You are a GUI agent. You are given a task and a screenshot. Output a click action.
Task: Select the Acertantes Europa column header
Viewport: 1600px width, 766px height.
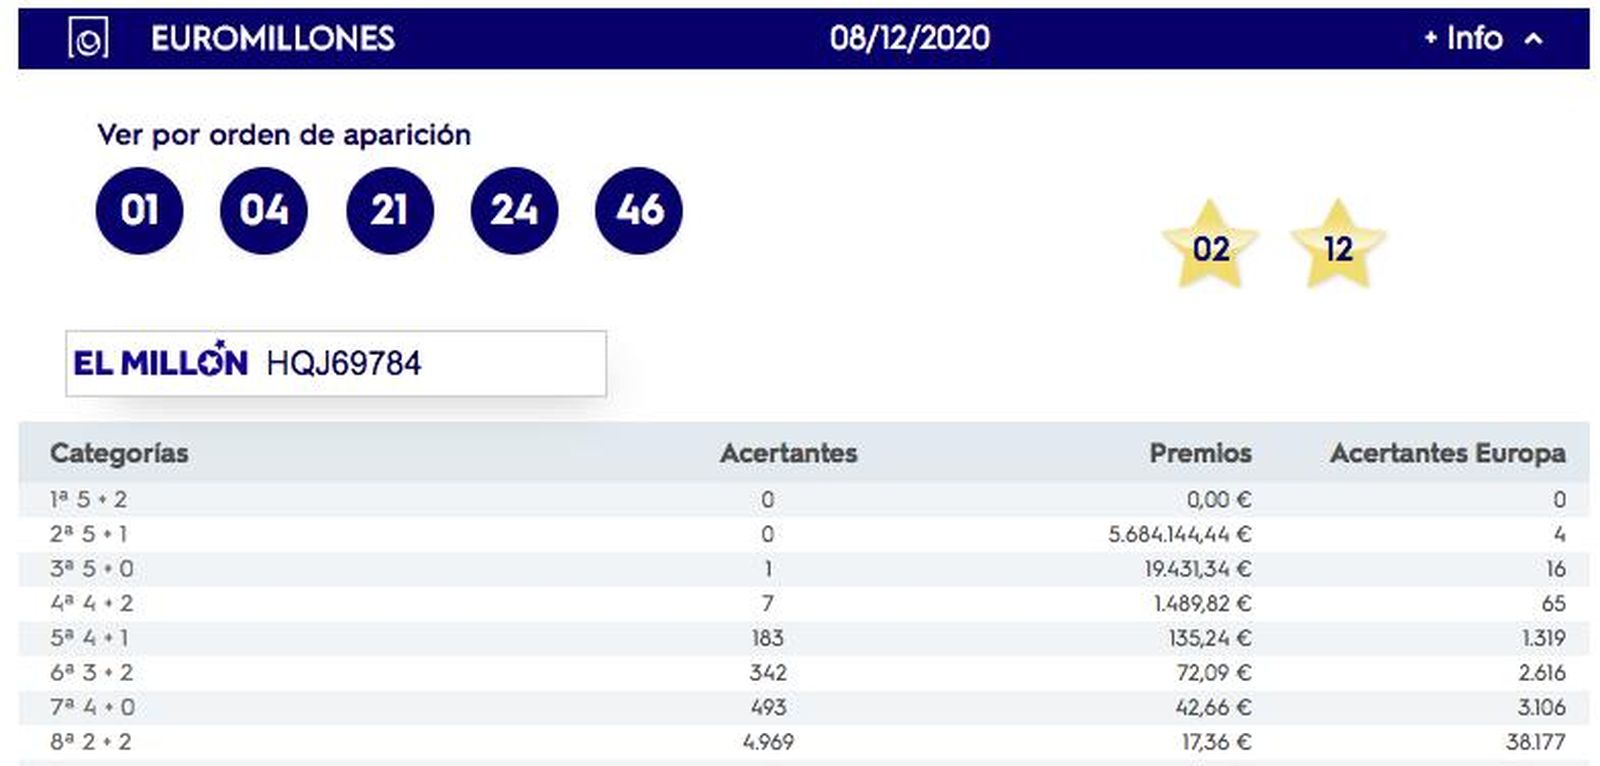pyautogui.click(x=1448, y=453)
